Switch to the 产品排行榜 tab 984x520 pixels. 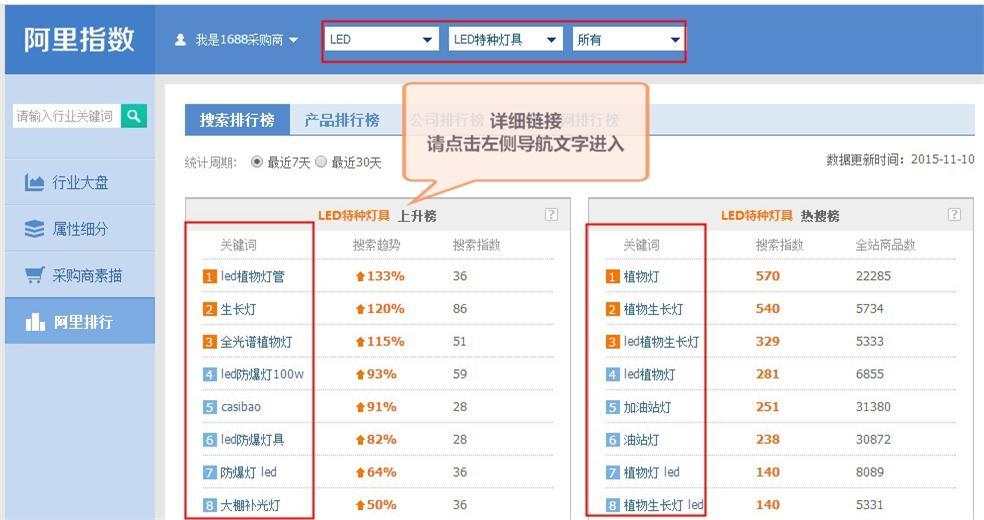(x=341, y=120)
